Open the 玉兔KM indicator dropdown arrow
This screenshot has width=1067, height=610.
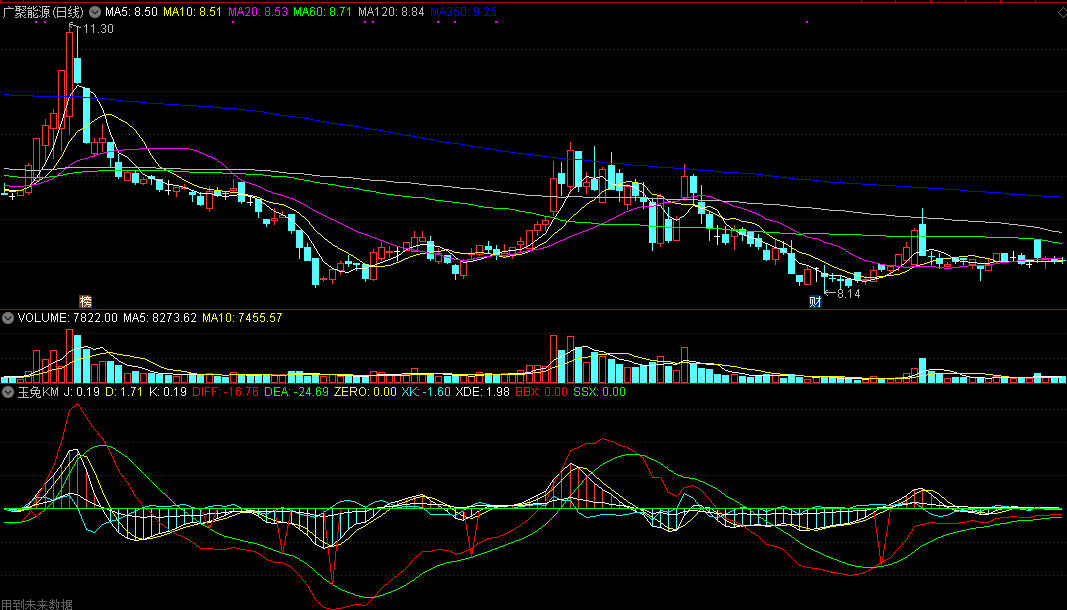8,392
